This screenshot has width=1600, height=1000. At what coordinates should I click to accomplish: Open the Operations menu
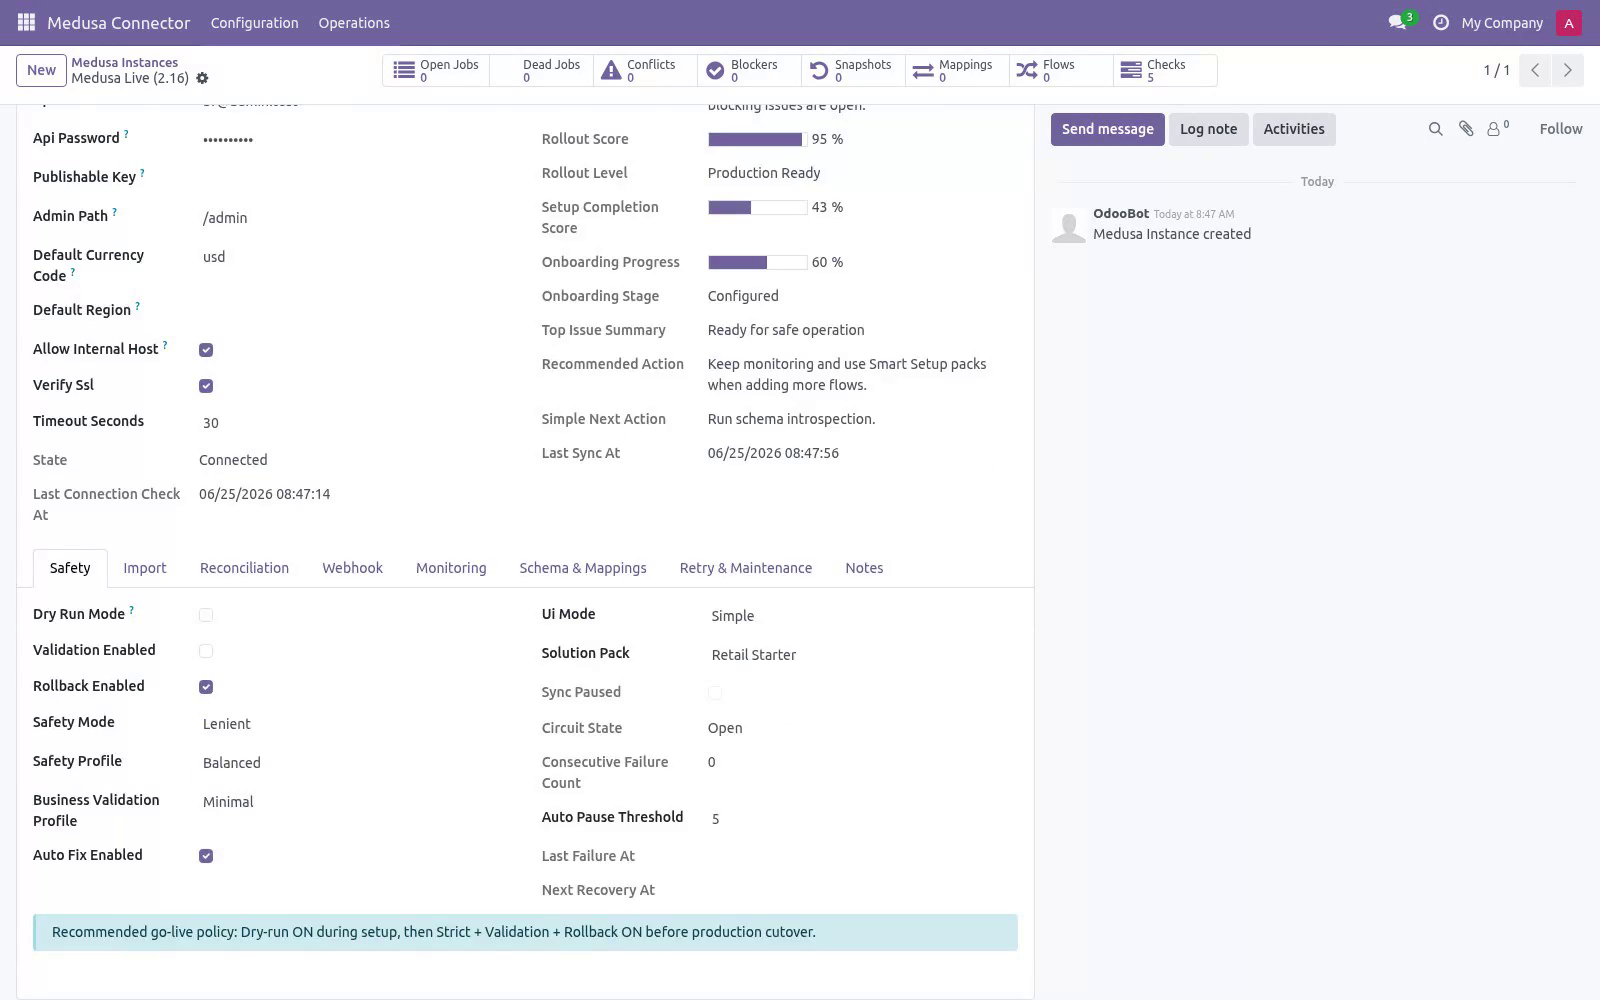pyautogui.click(x=354, y=23)
